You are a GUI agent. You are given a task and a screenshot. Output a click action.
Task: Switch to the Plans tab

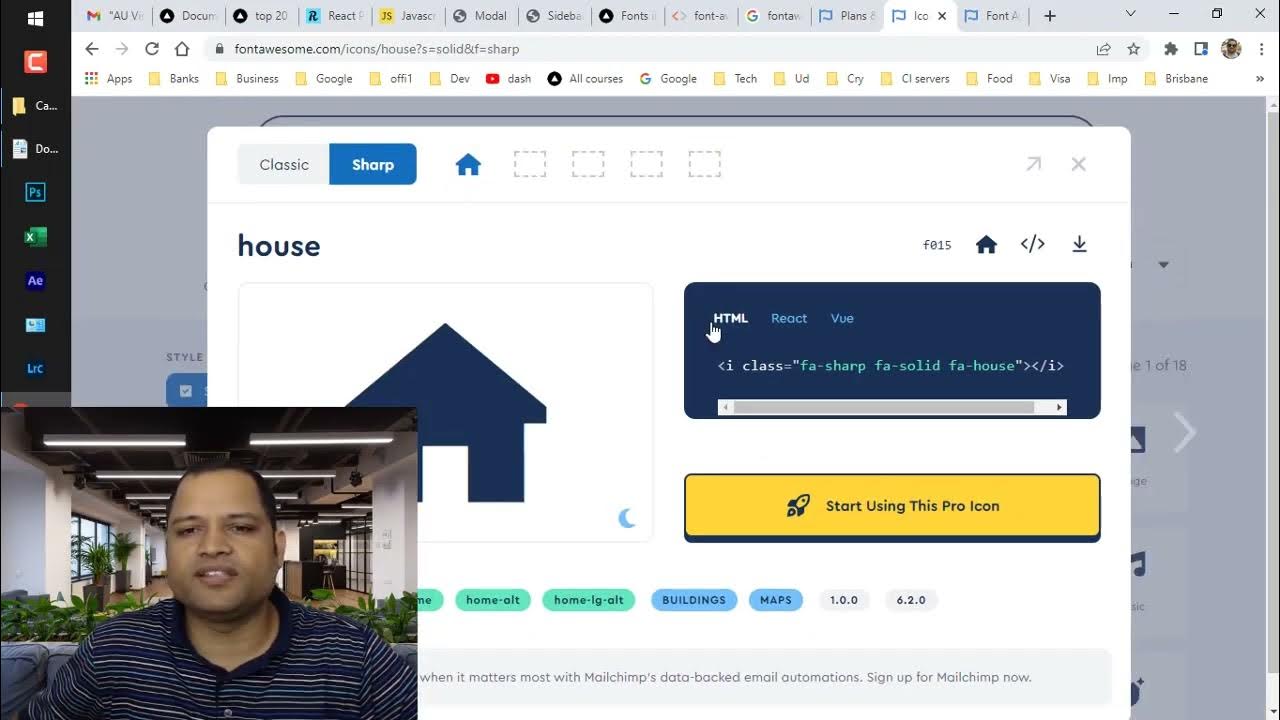(x=846, y=15)
